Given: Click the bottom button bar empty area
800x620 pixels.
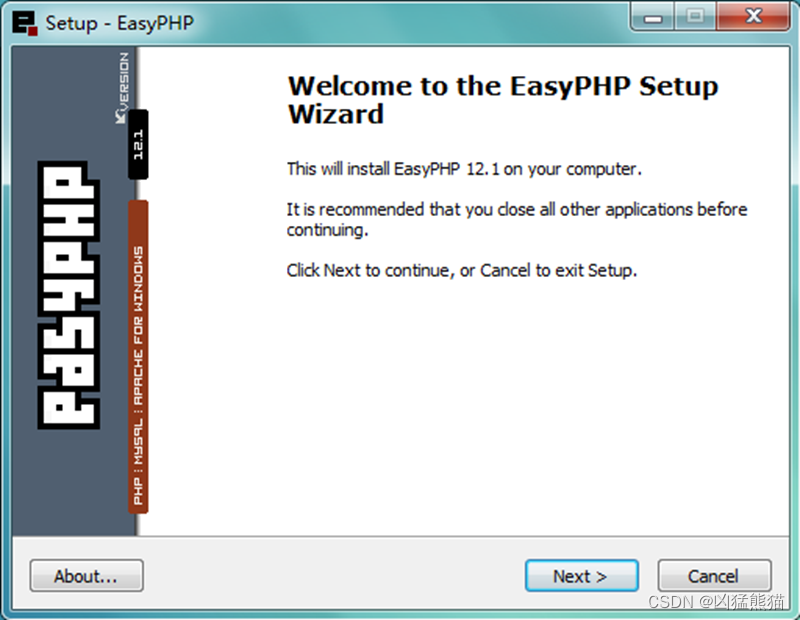Looking at the screenshot, I should 332,576.
